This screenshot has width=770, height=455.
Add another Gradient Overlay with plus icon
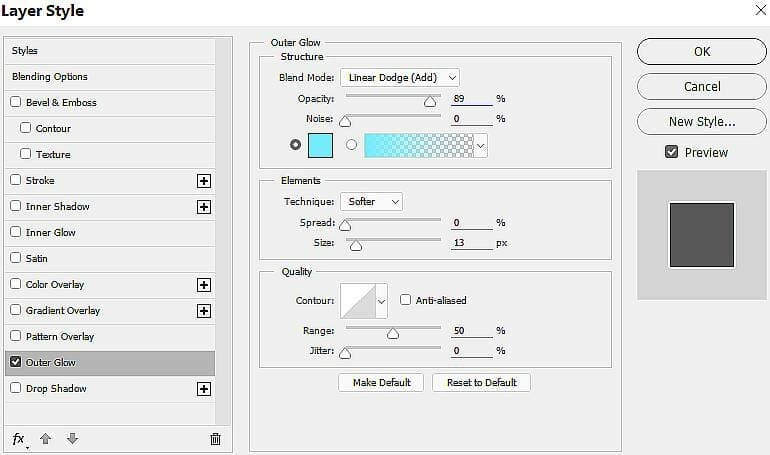204,311
